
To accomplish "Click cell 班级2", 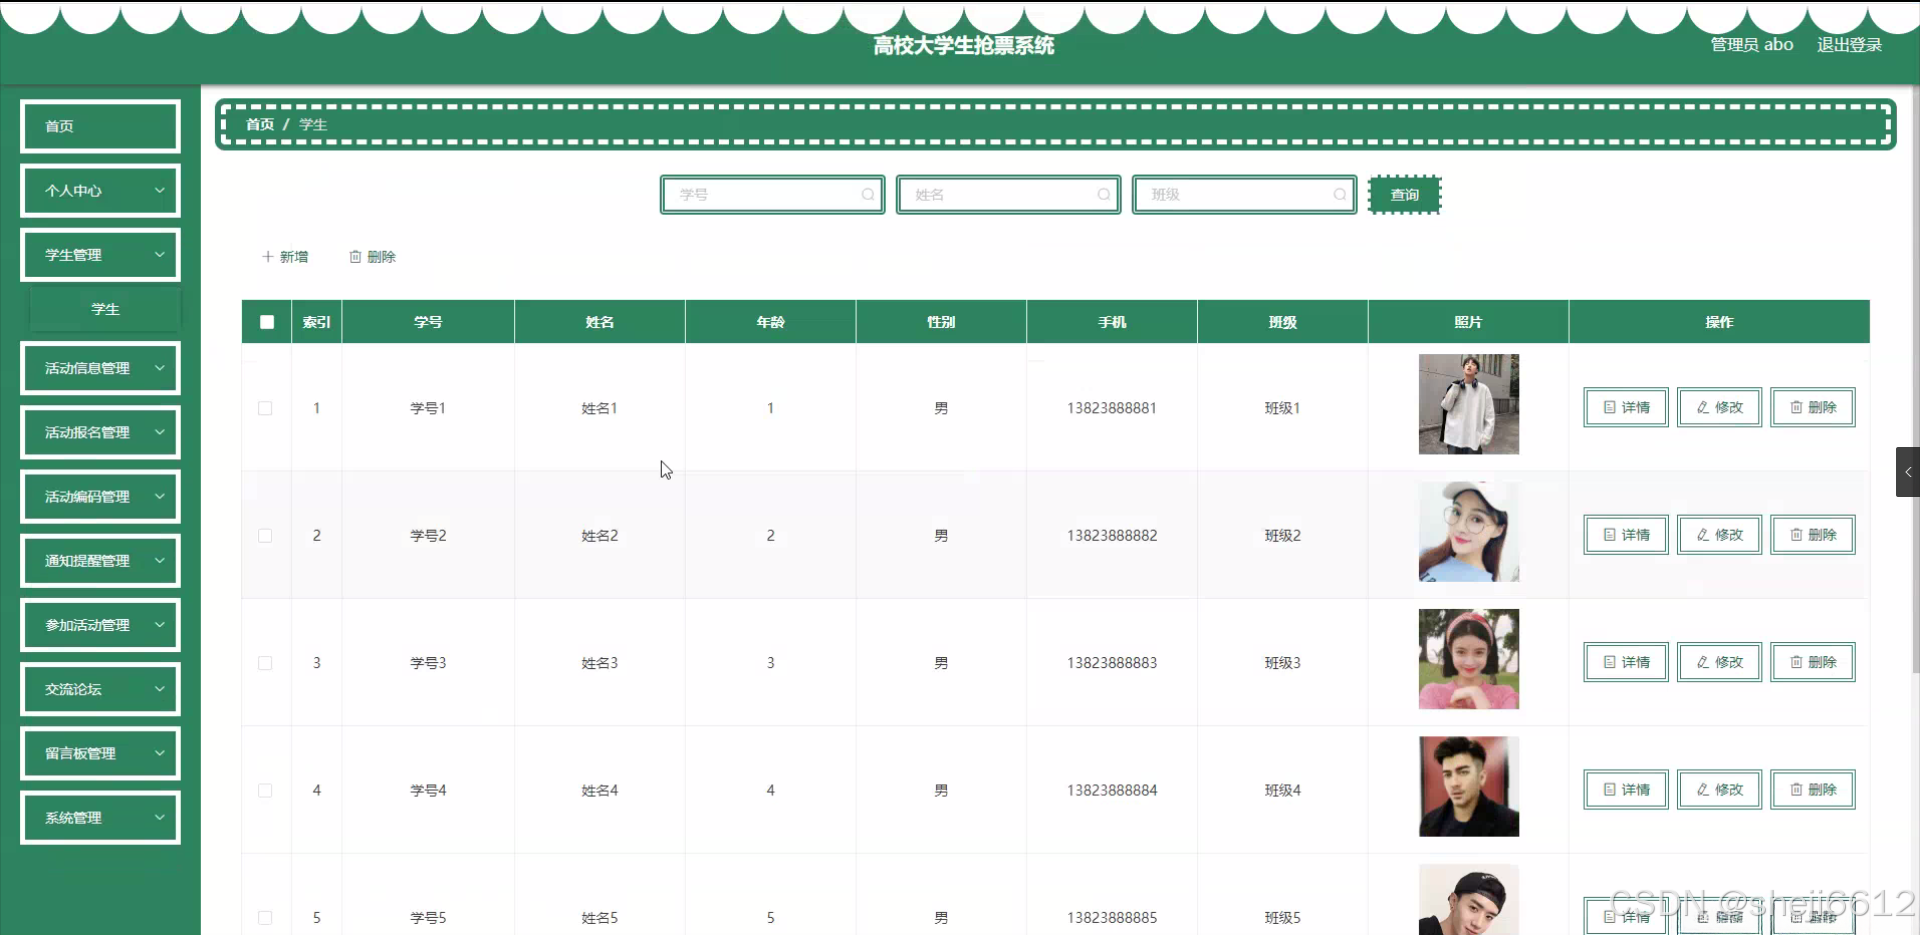I will coord(1283,536).
